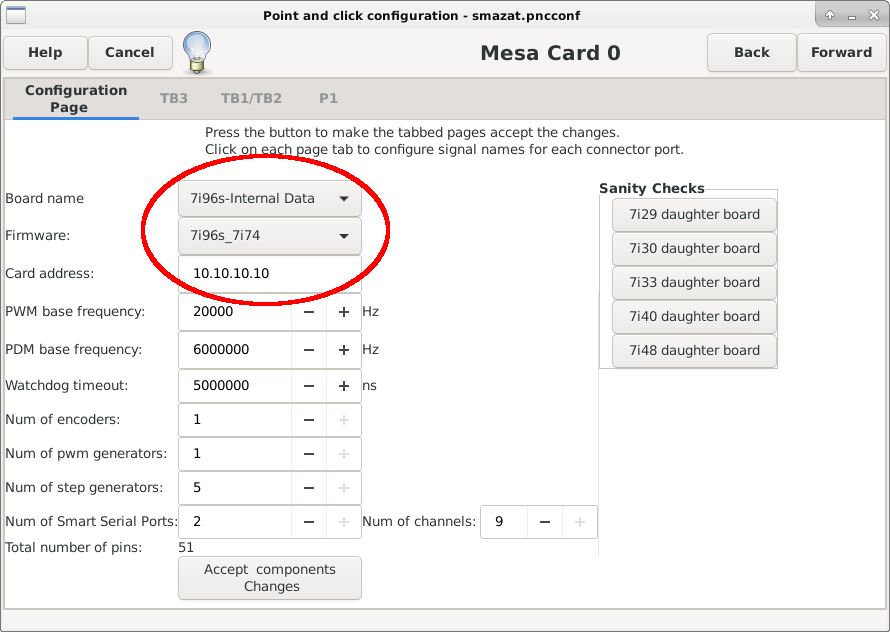Open the window menu icon in title bar
This screenshot has height=632, width=890.
coord(16,15)
